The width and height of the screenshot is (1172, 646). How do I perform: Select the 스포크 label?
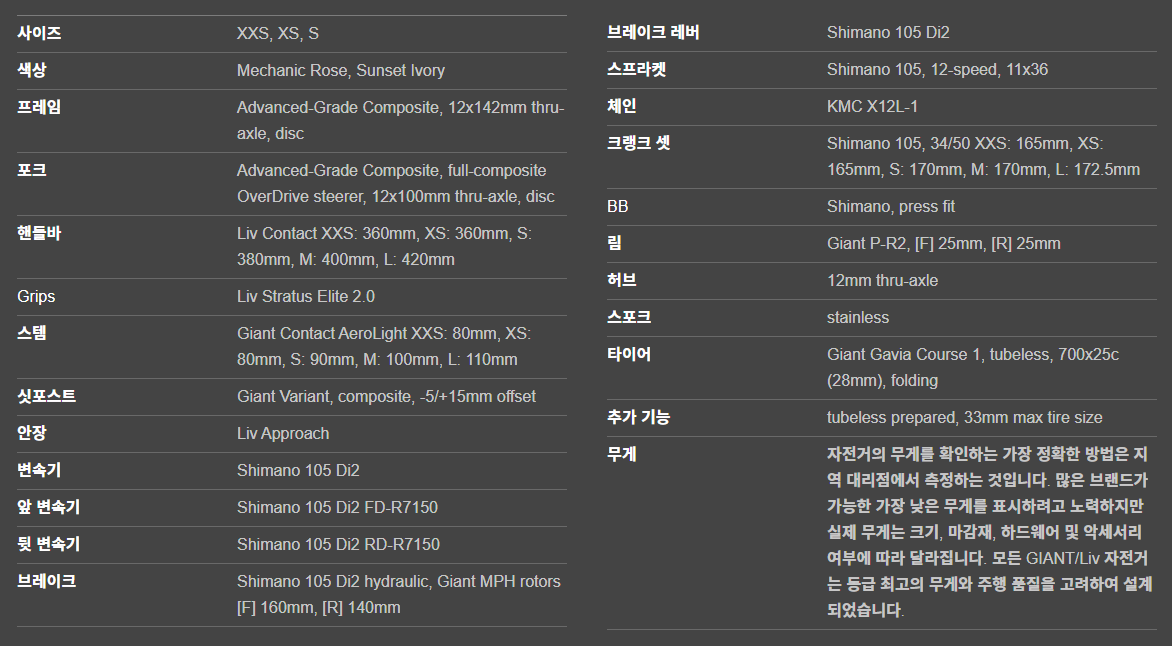point(629,318)
